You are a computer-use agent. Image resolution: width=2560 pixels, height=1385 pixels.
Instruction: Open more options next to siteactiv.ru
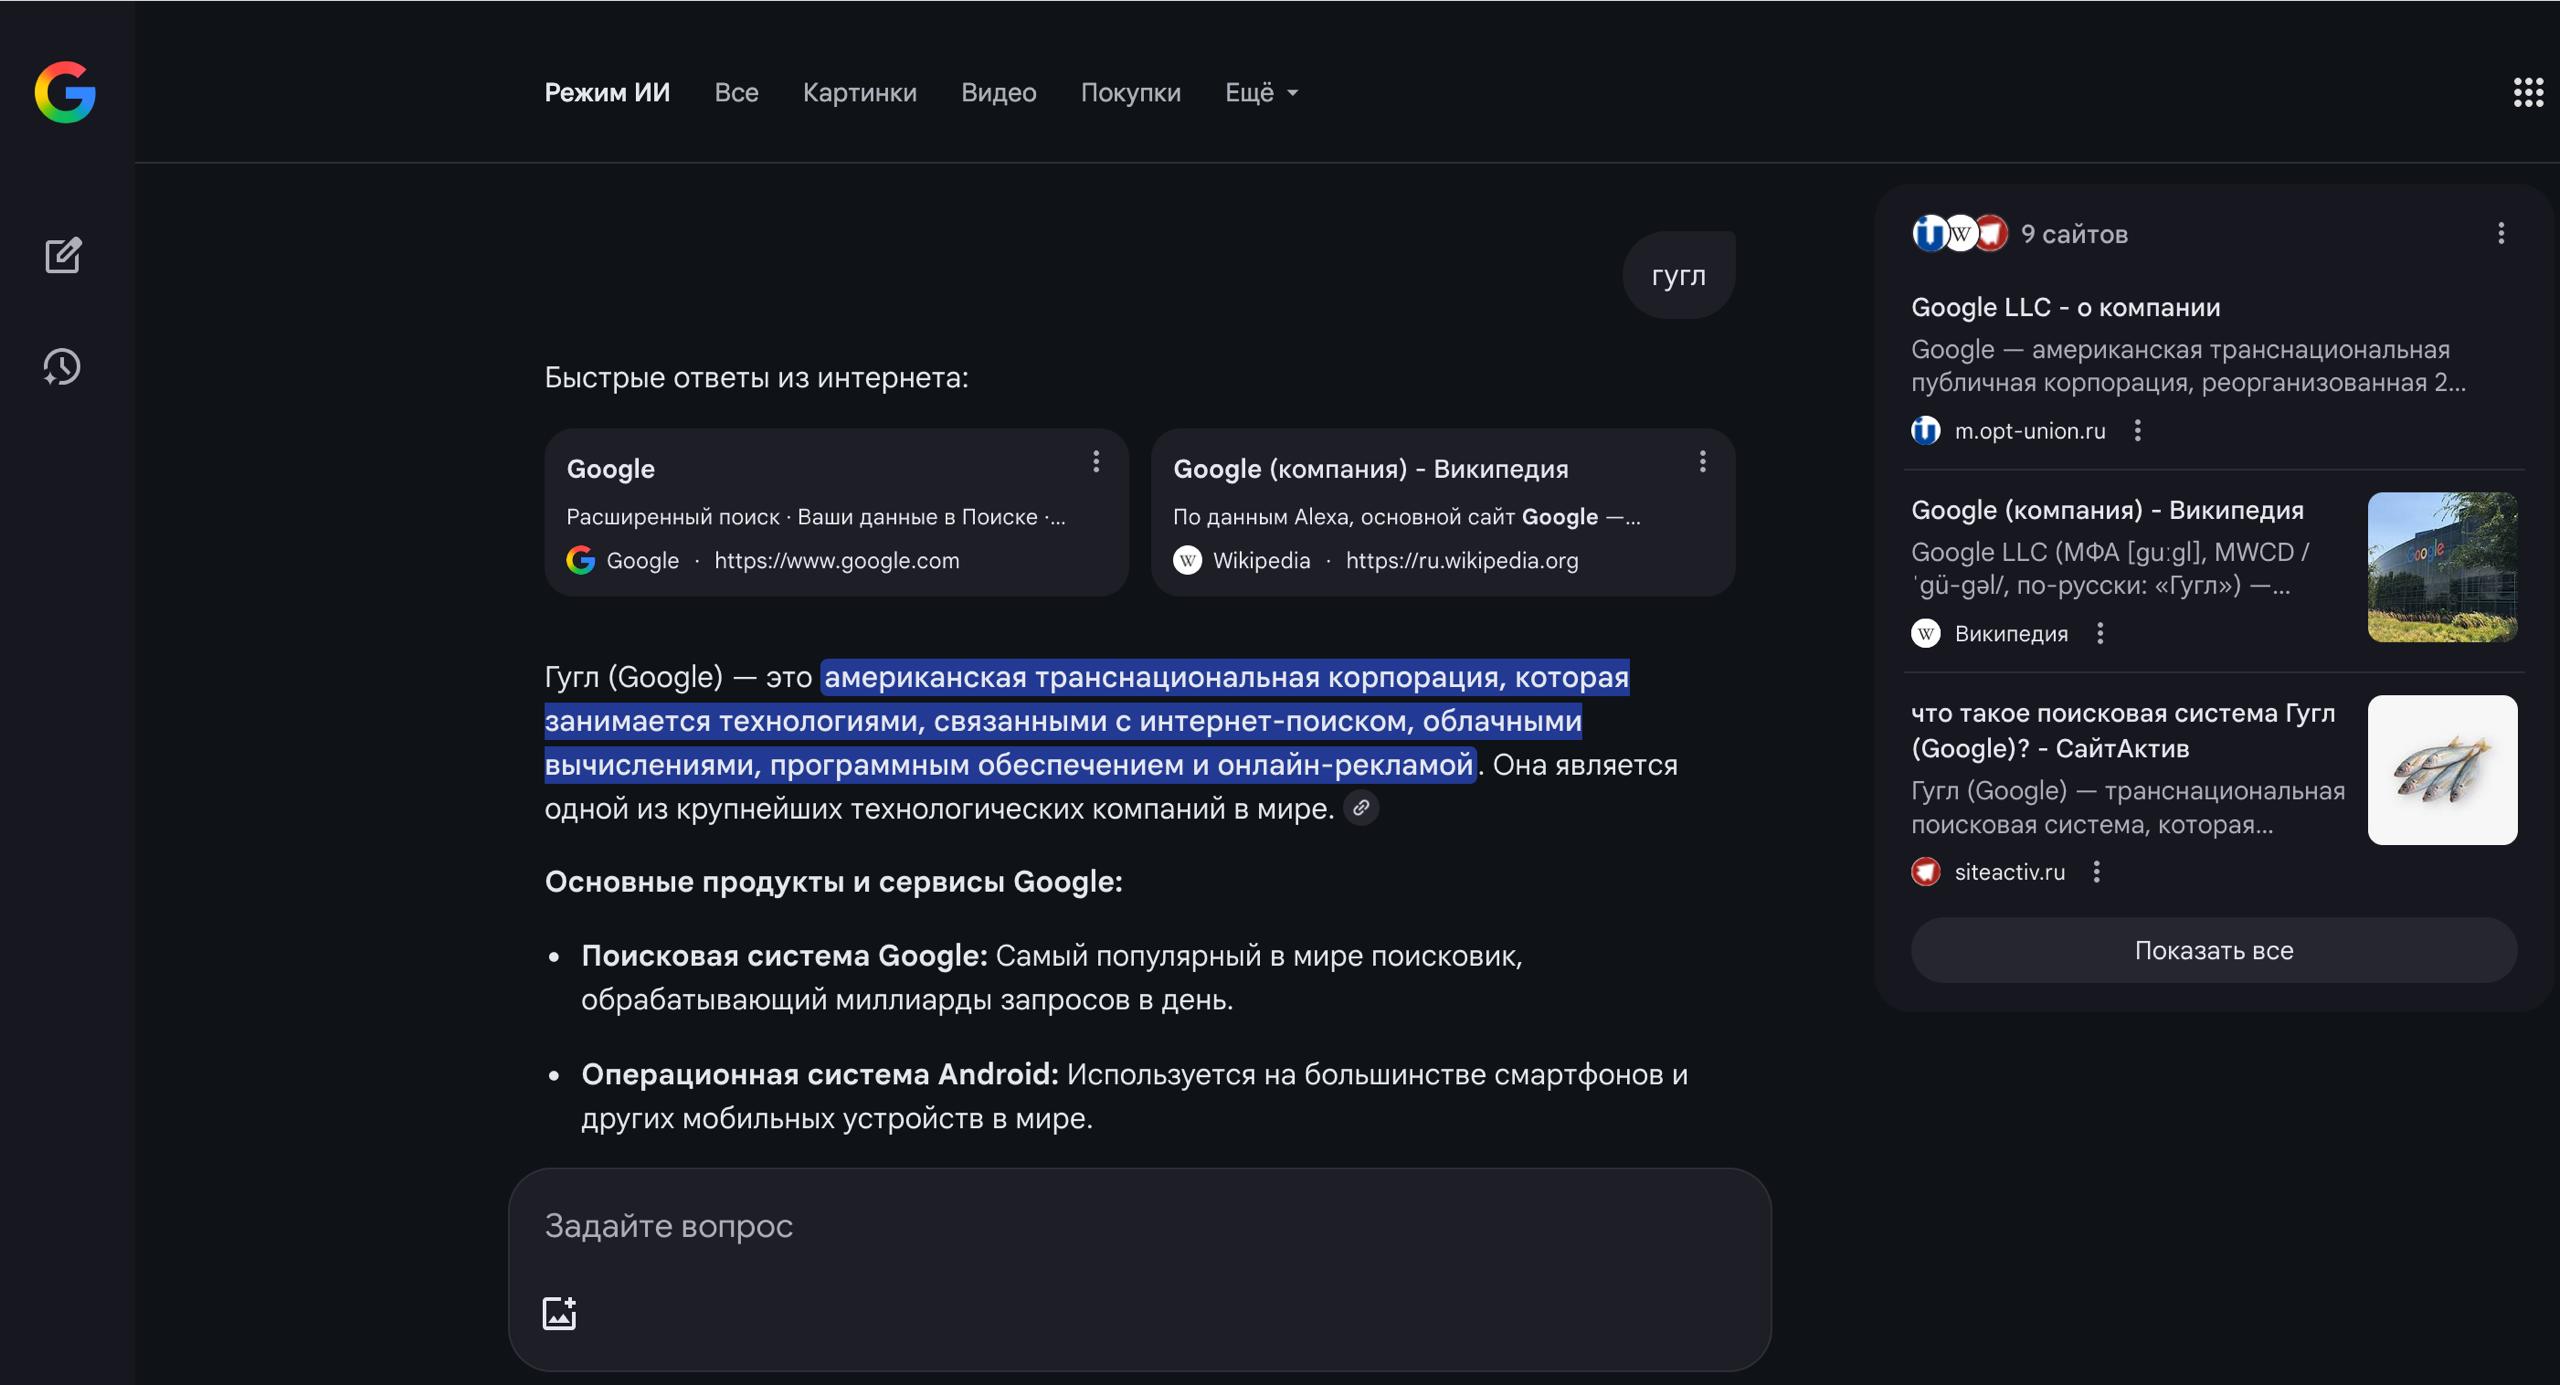(2096, 872)
